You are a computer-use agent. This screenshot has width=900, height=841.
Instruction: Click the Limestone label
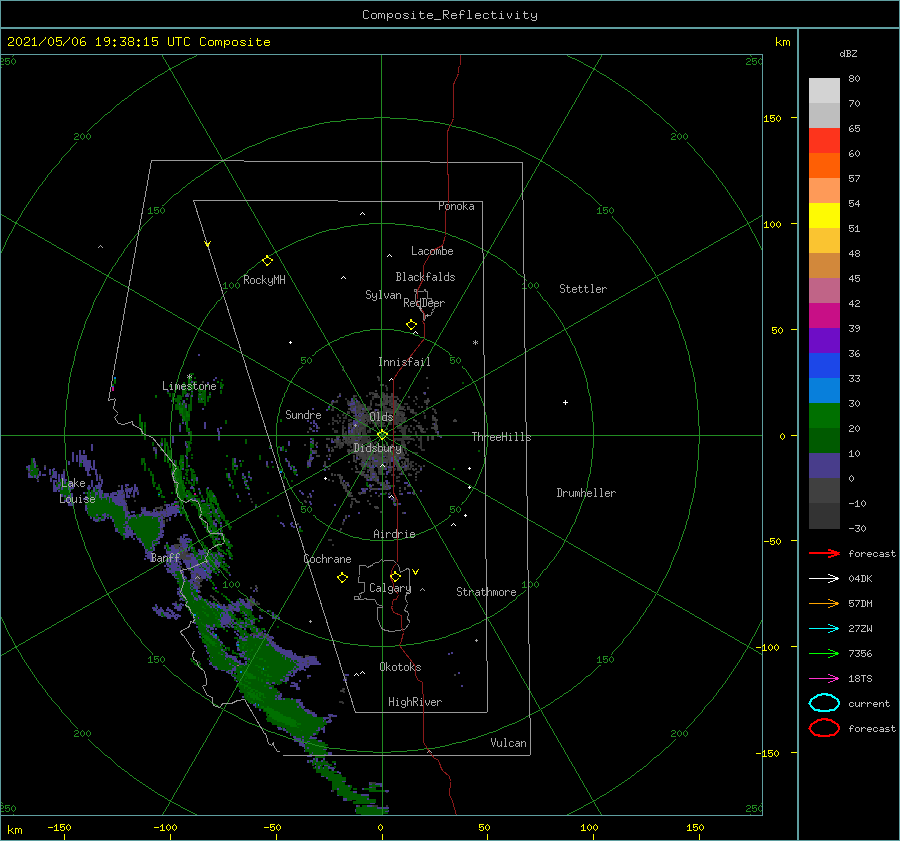[x=189, y=386]
